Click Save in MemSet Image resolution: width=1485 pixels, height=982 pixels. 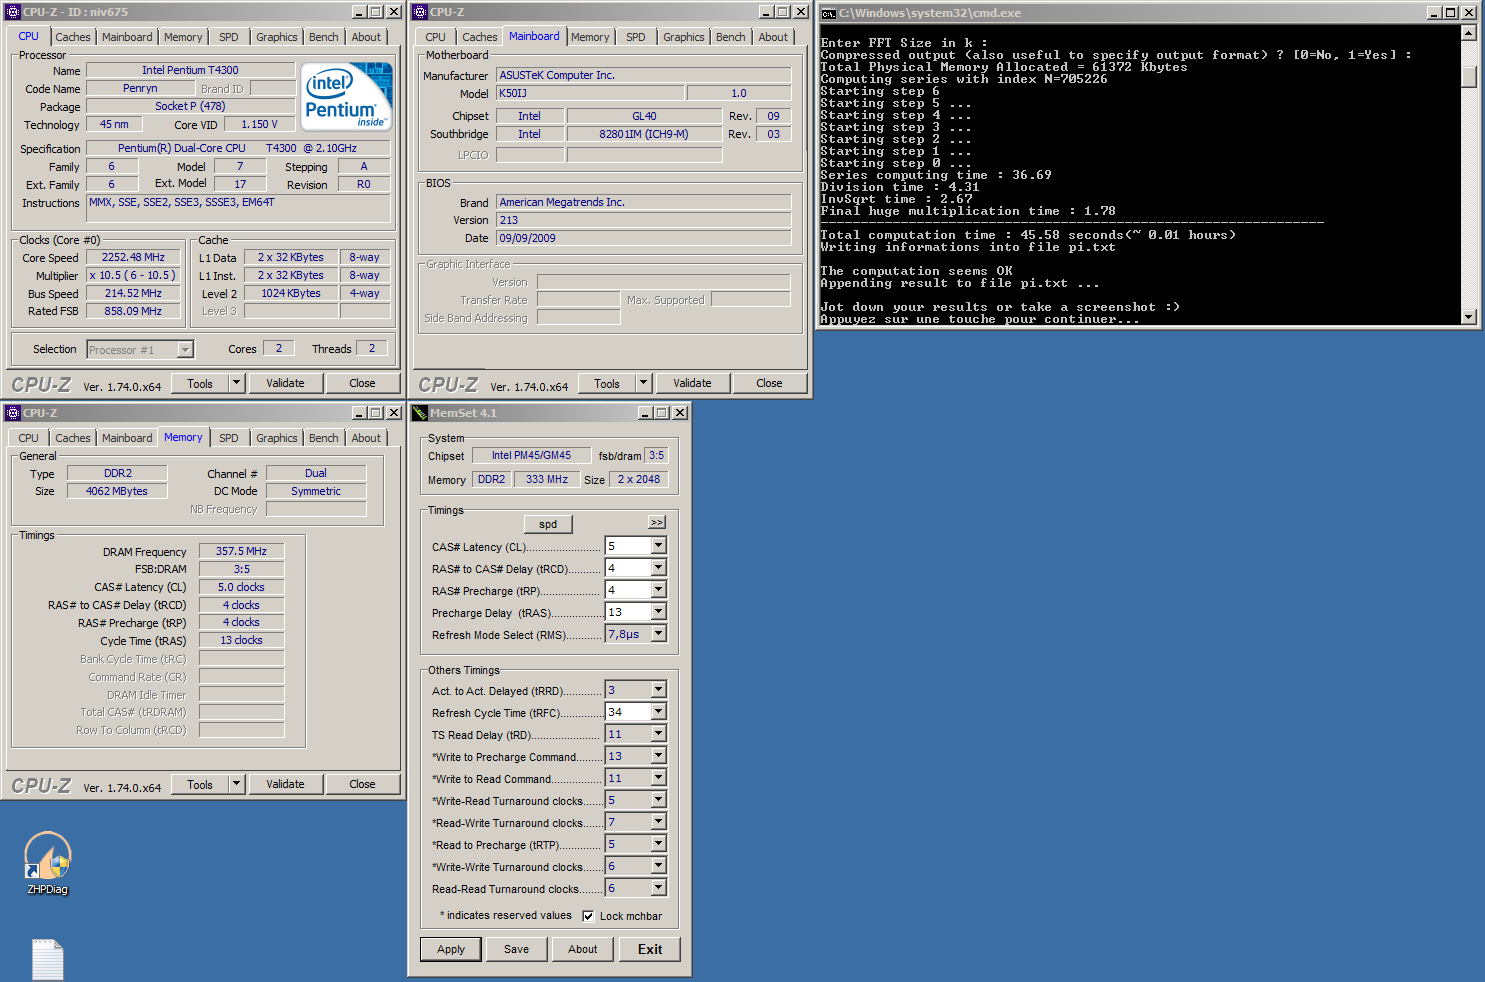[x=517, y=949]
